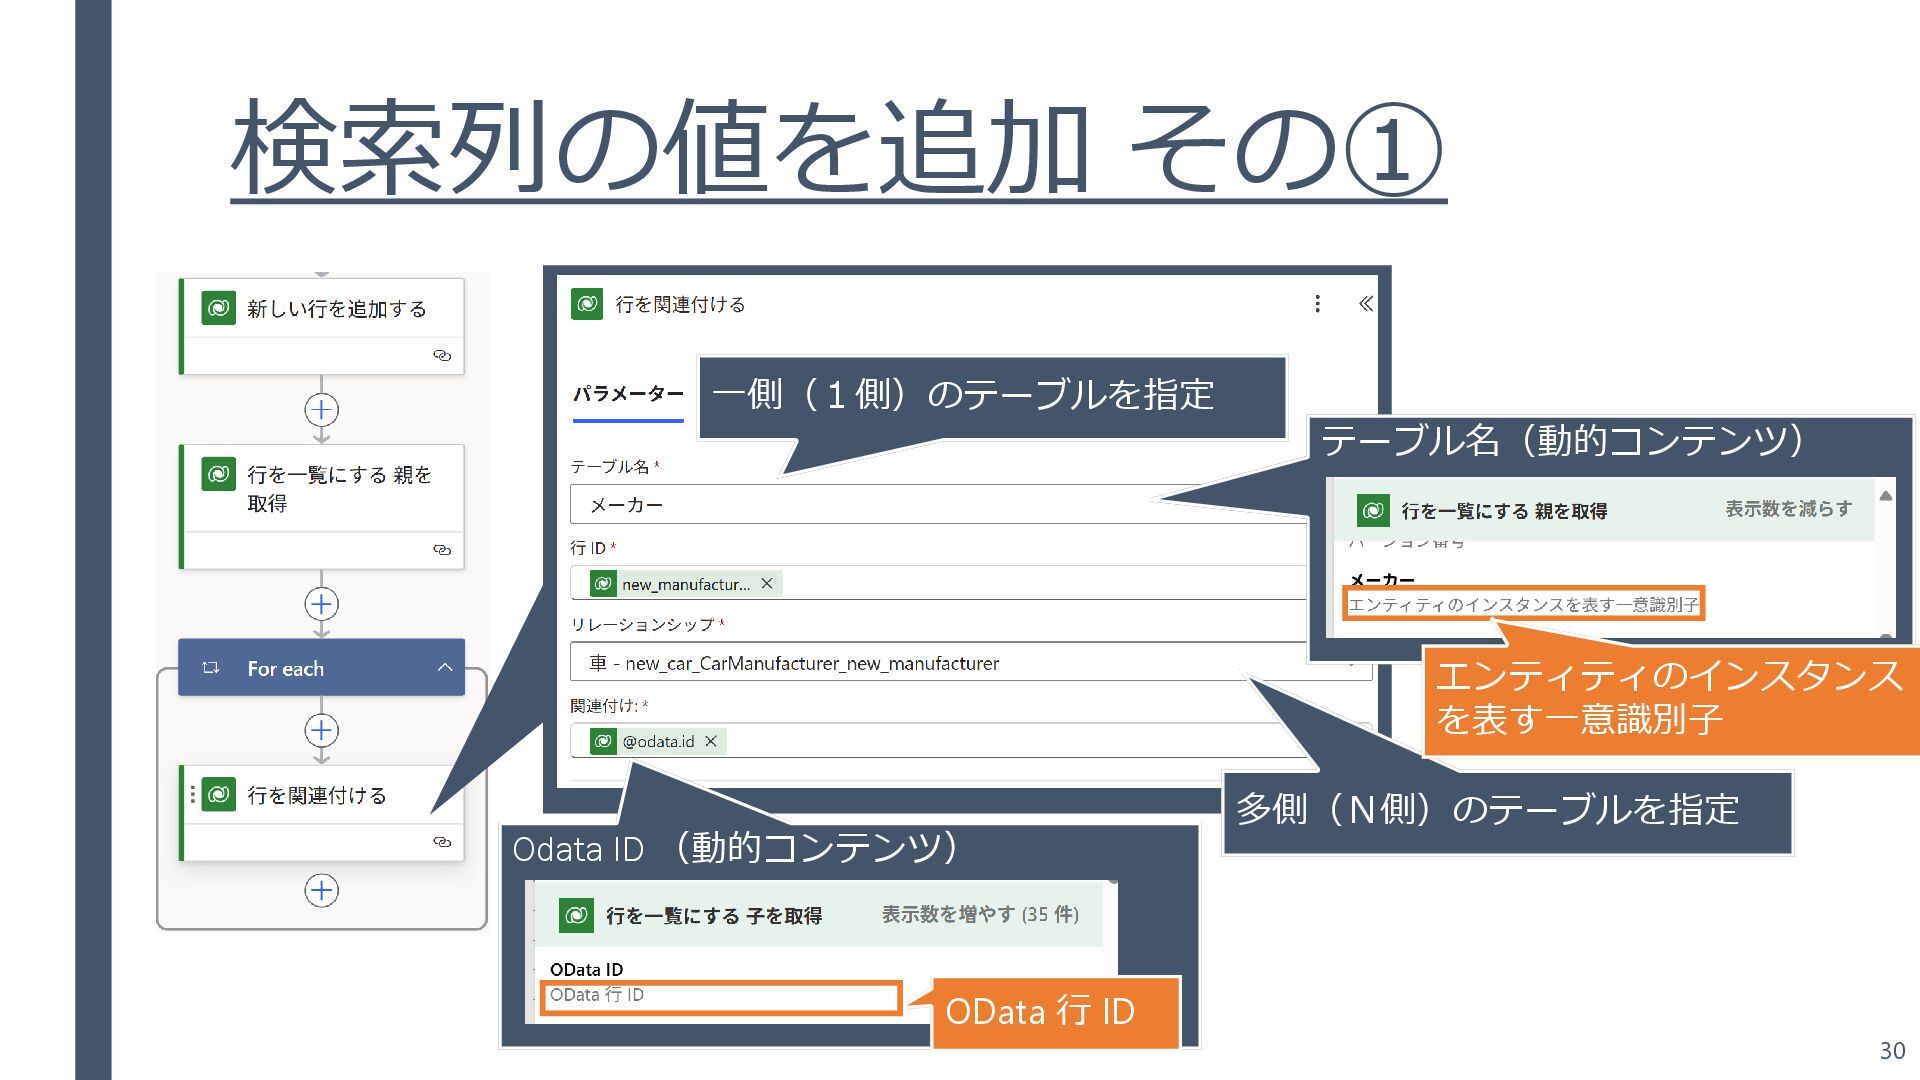This screenshot has width=1920, height=1080.
Task: Collapse the For each block chevron
Action: pyautogui.click(x=445, y=668)
